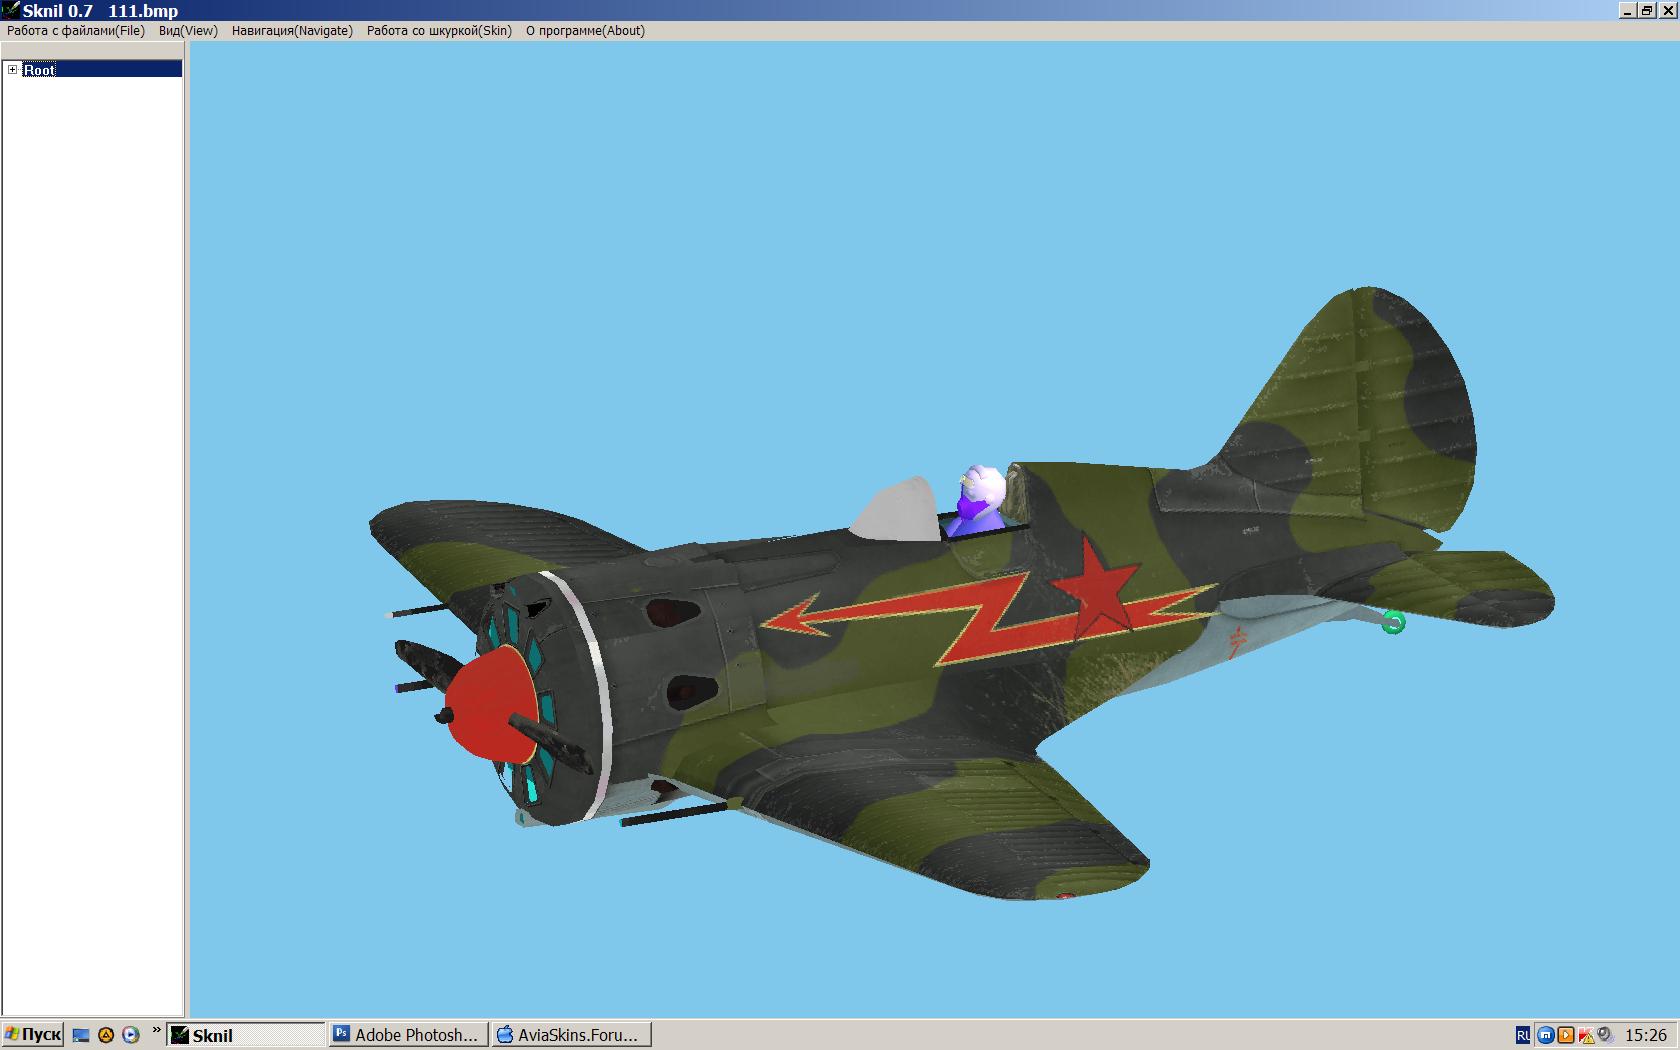Open the File (Работа с файлами) menu
Image resolution: width=1680 pixels, height=1050 pixels.
[x=76, y=31]
